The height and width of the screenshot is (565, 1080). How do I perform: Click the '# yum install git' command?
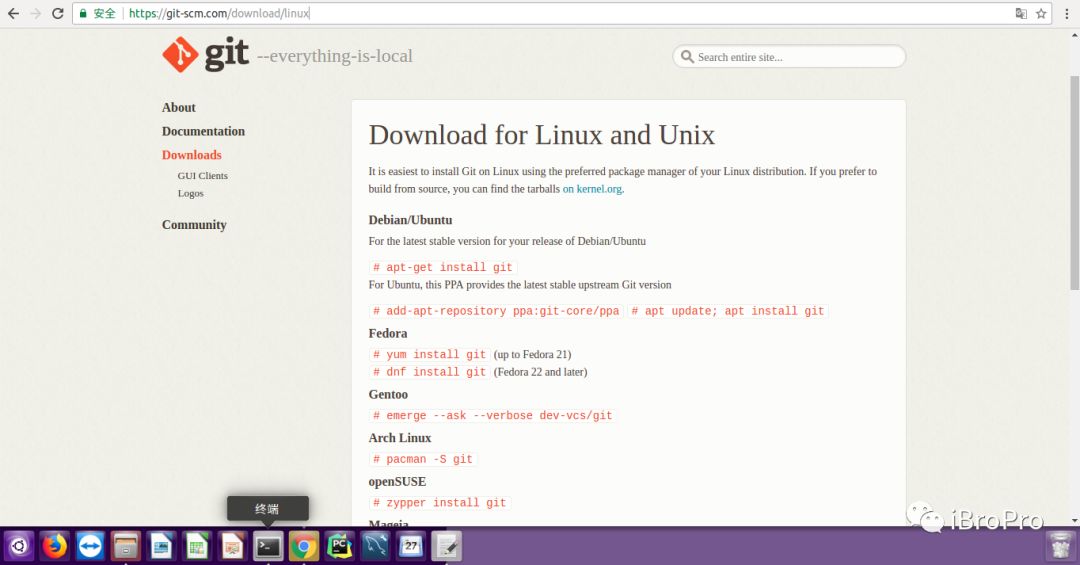pyautogui.click(x=429, y=354)
